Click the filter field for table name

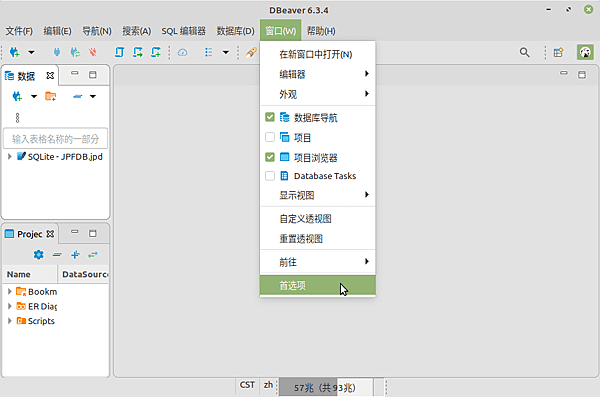tap(55, 139)
